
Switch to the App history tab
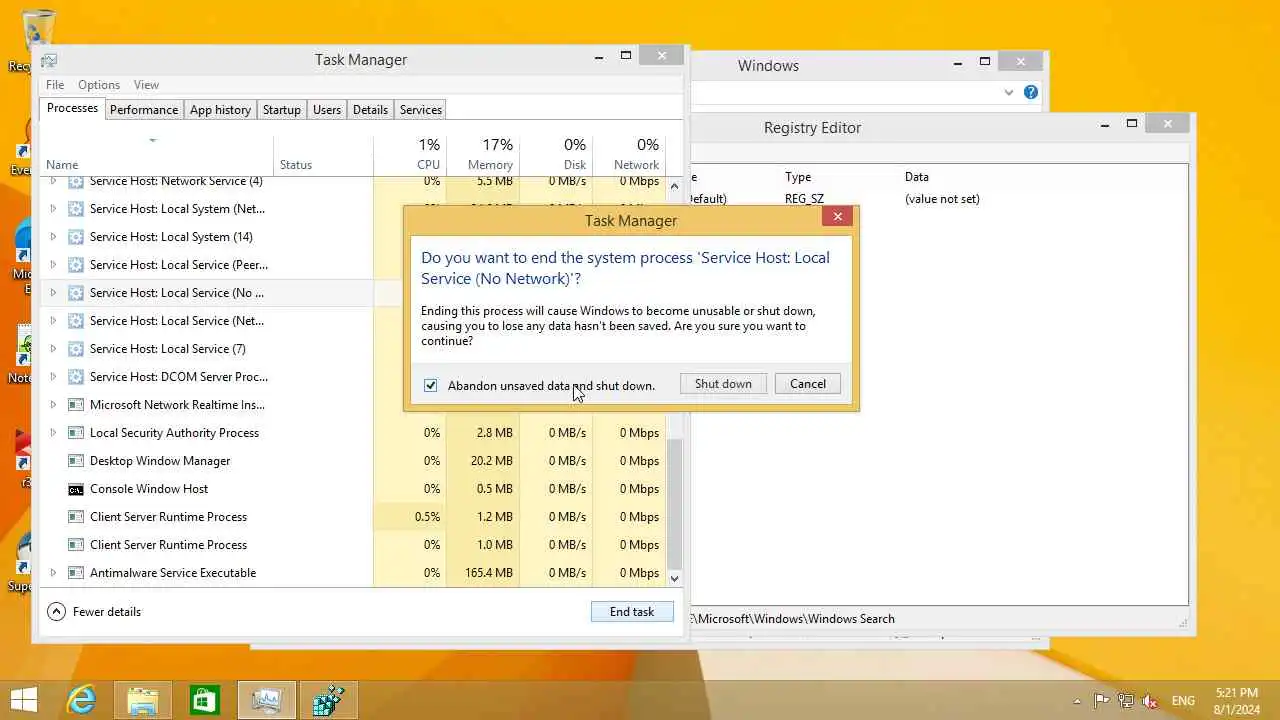pos(220,110)
